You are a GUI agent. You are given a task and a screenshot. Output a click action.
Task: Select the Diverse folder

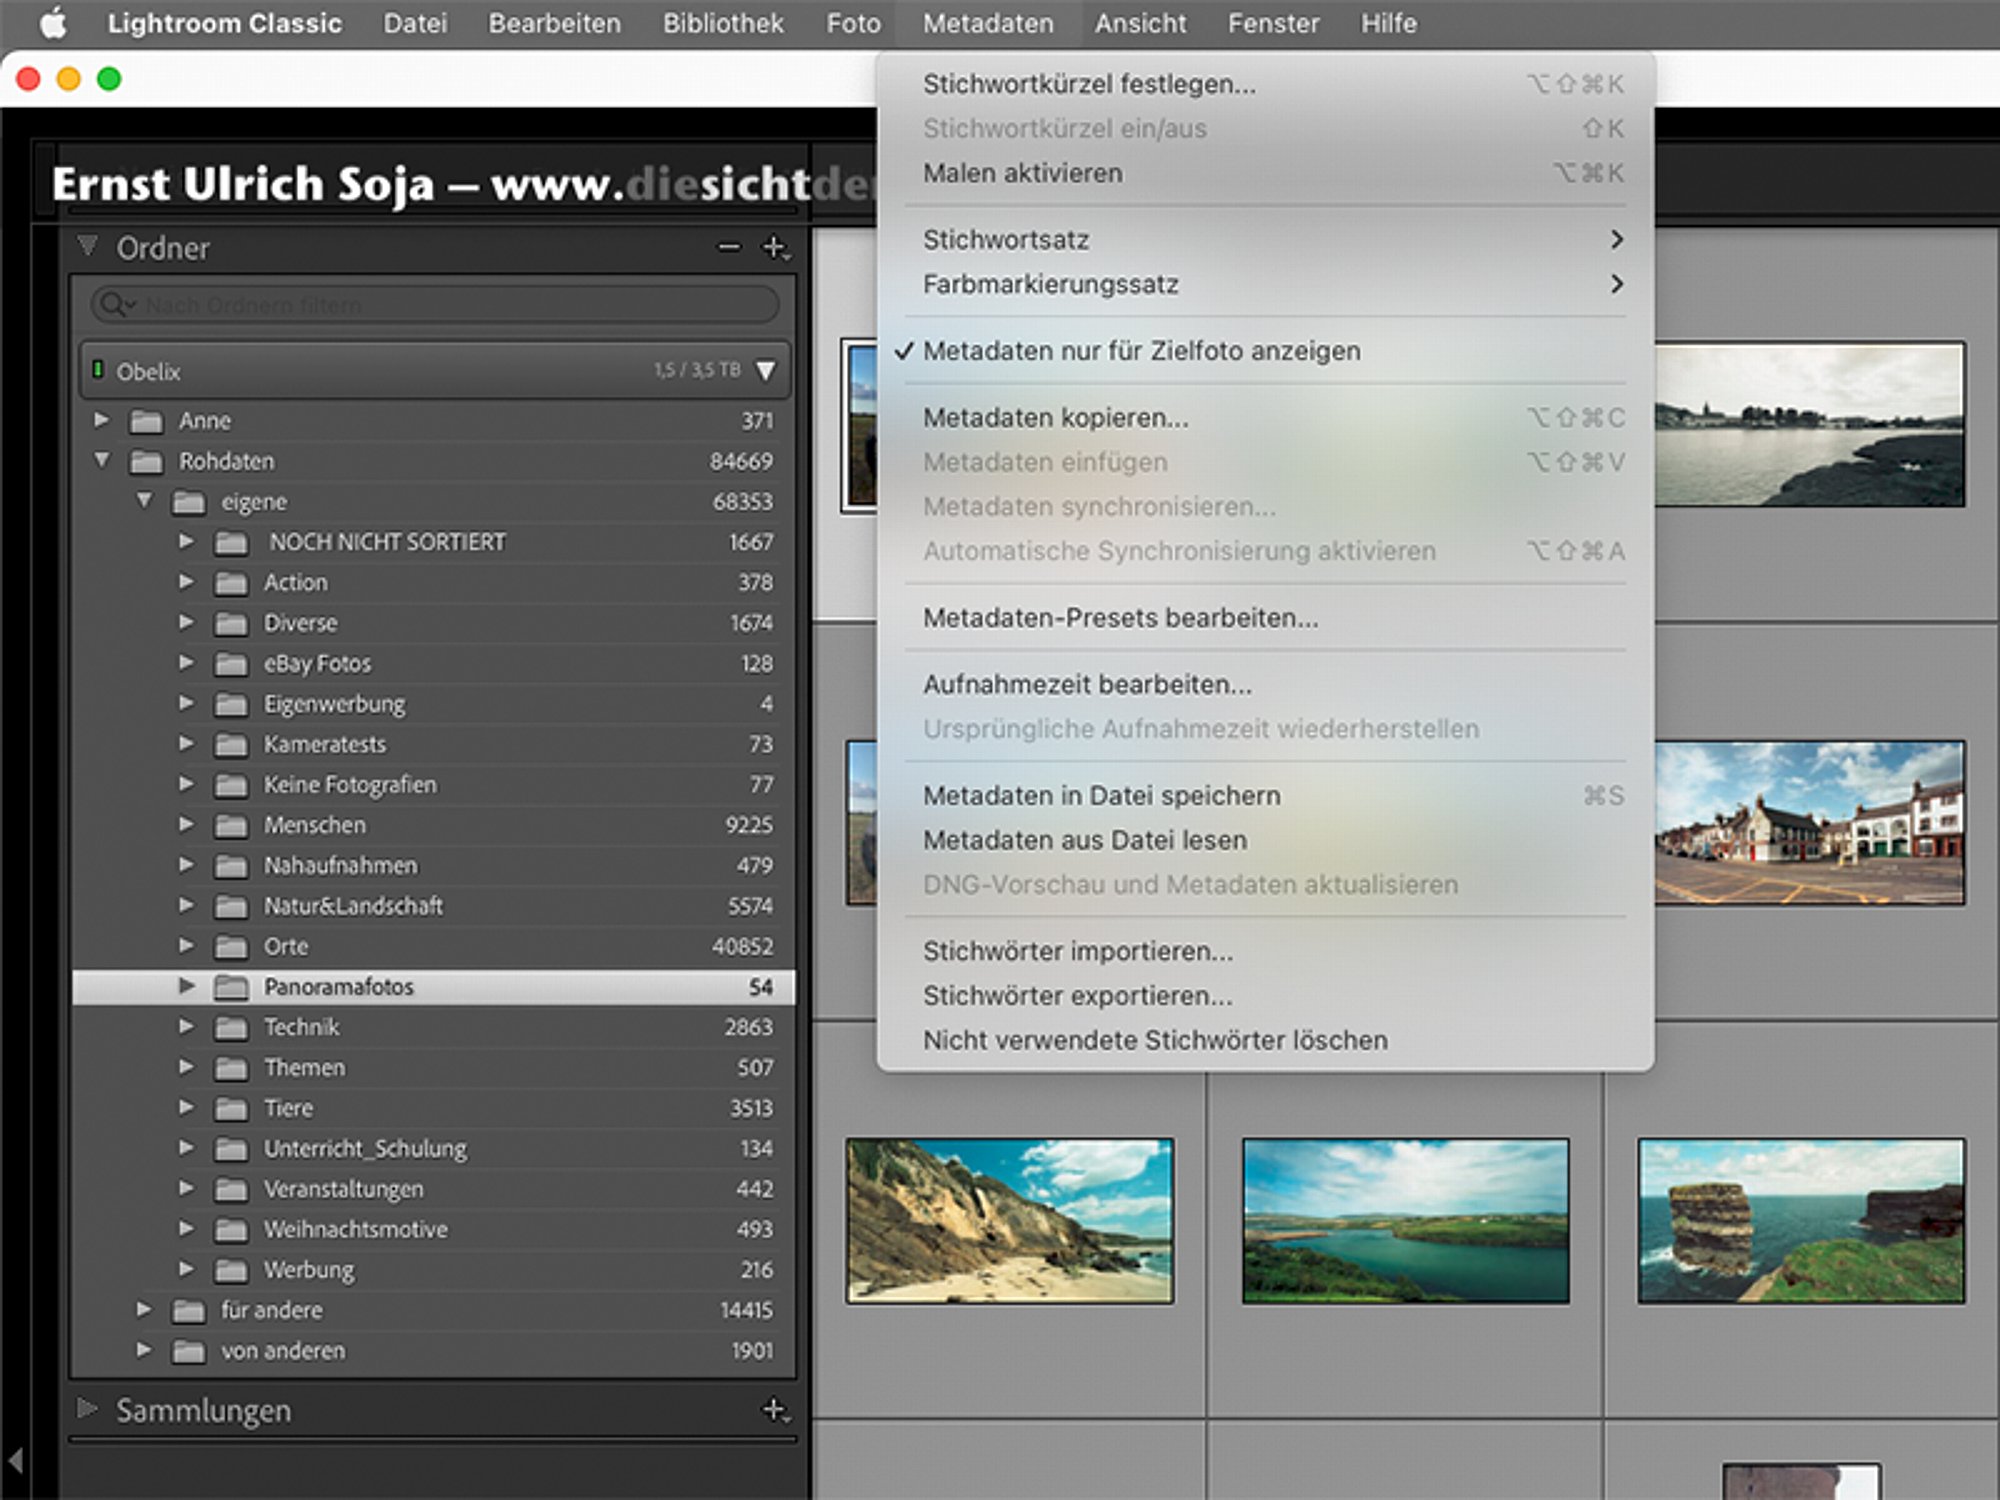coord(434,623)
